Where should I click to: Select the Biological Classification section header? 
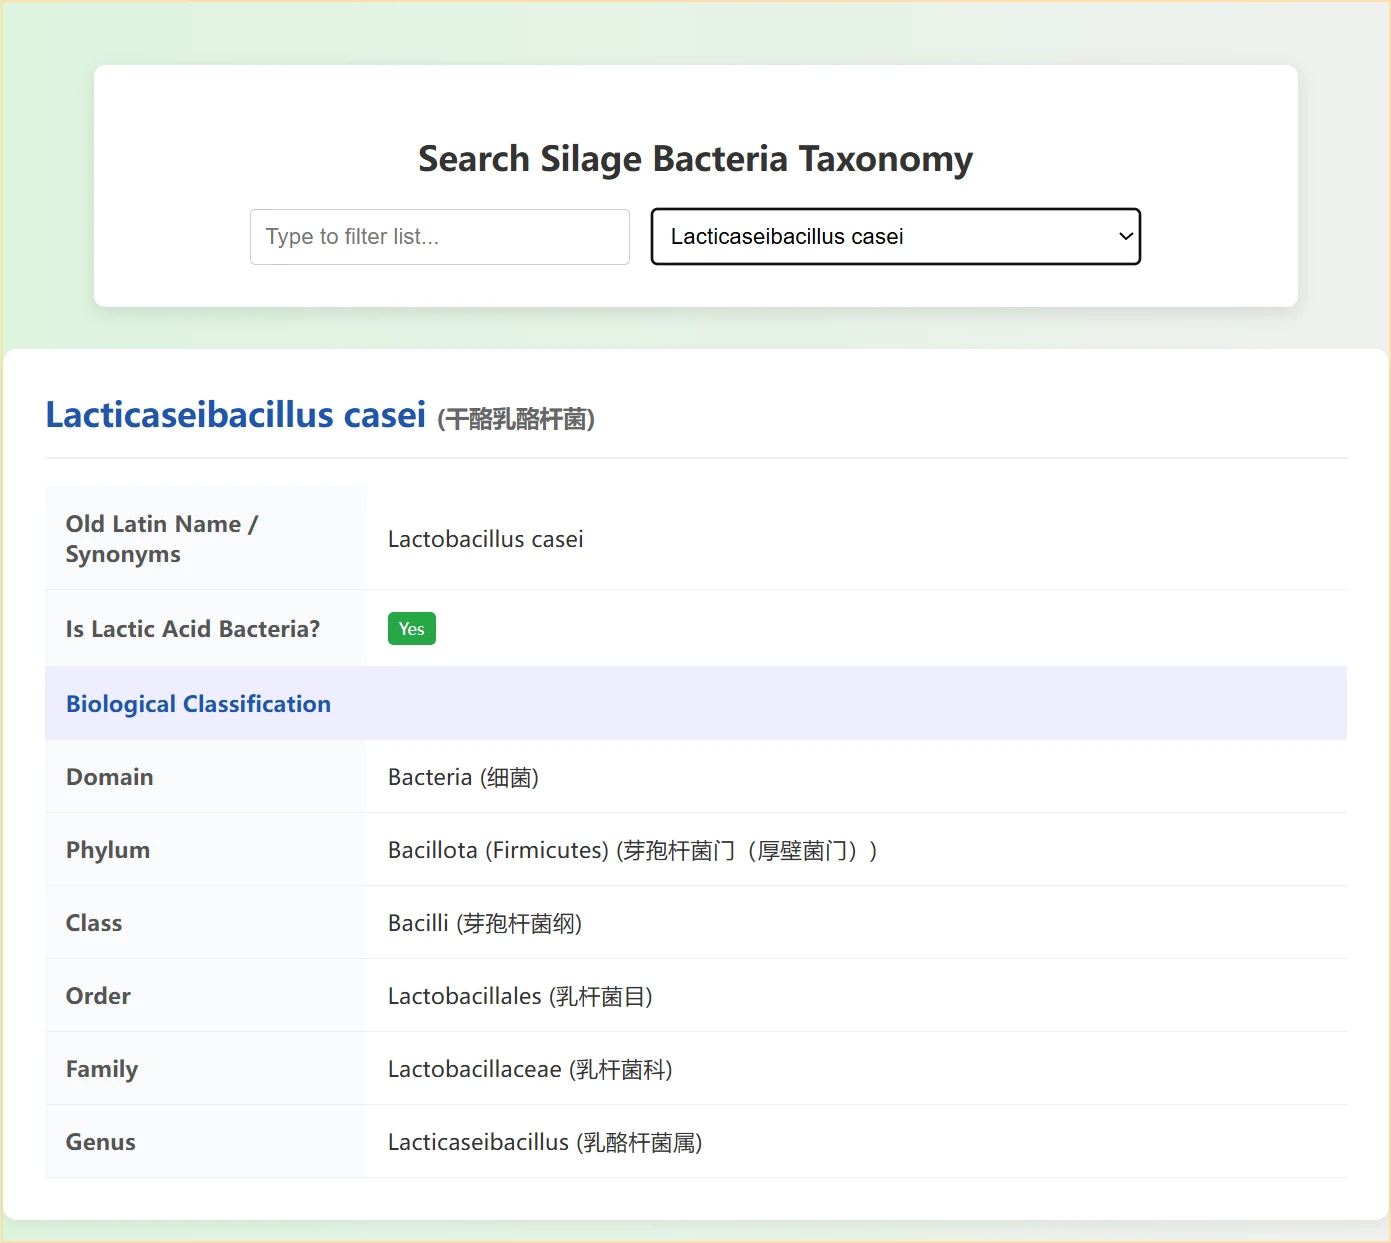point(198,703)
